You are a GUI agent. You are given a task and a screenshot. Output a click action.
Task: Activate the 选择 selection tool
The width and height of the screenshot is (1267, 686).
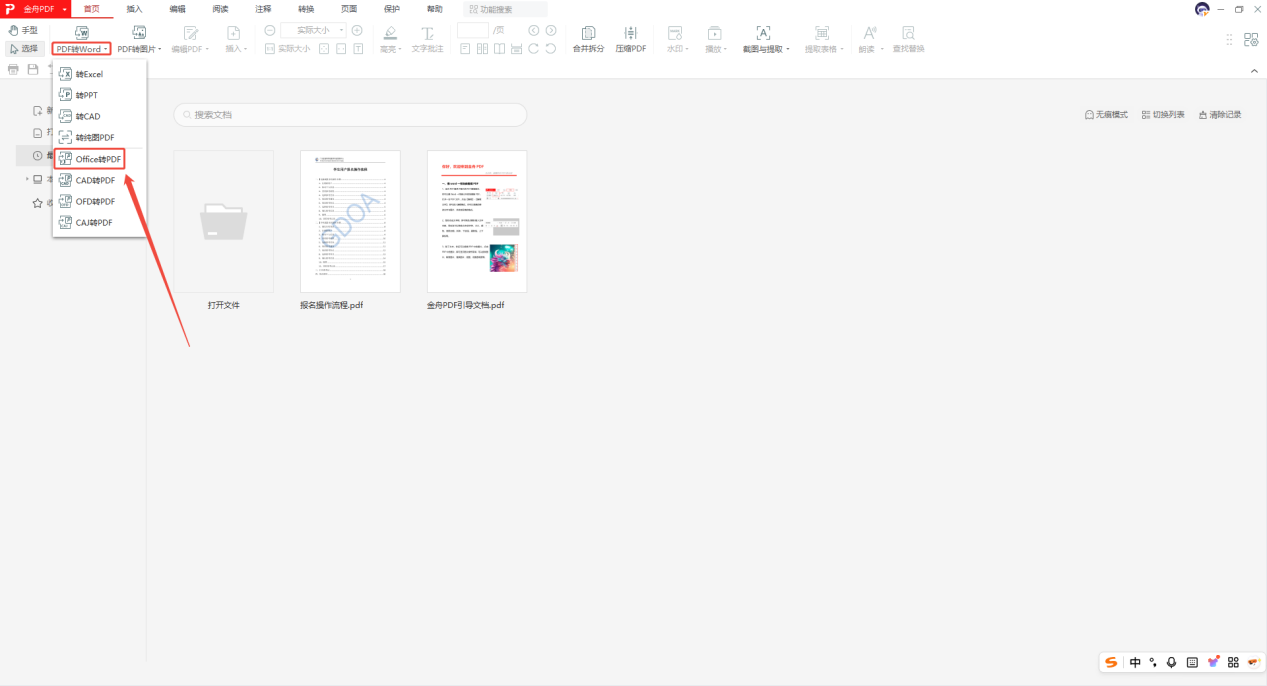23,48
